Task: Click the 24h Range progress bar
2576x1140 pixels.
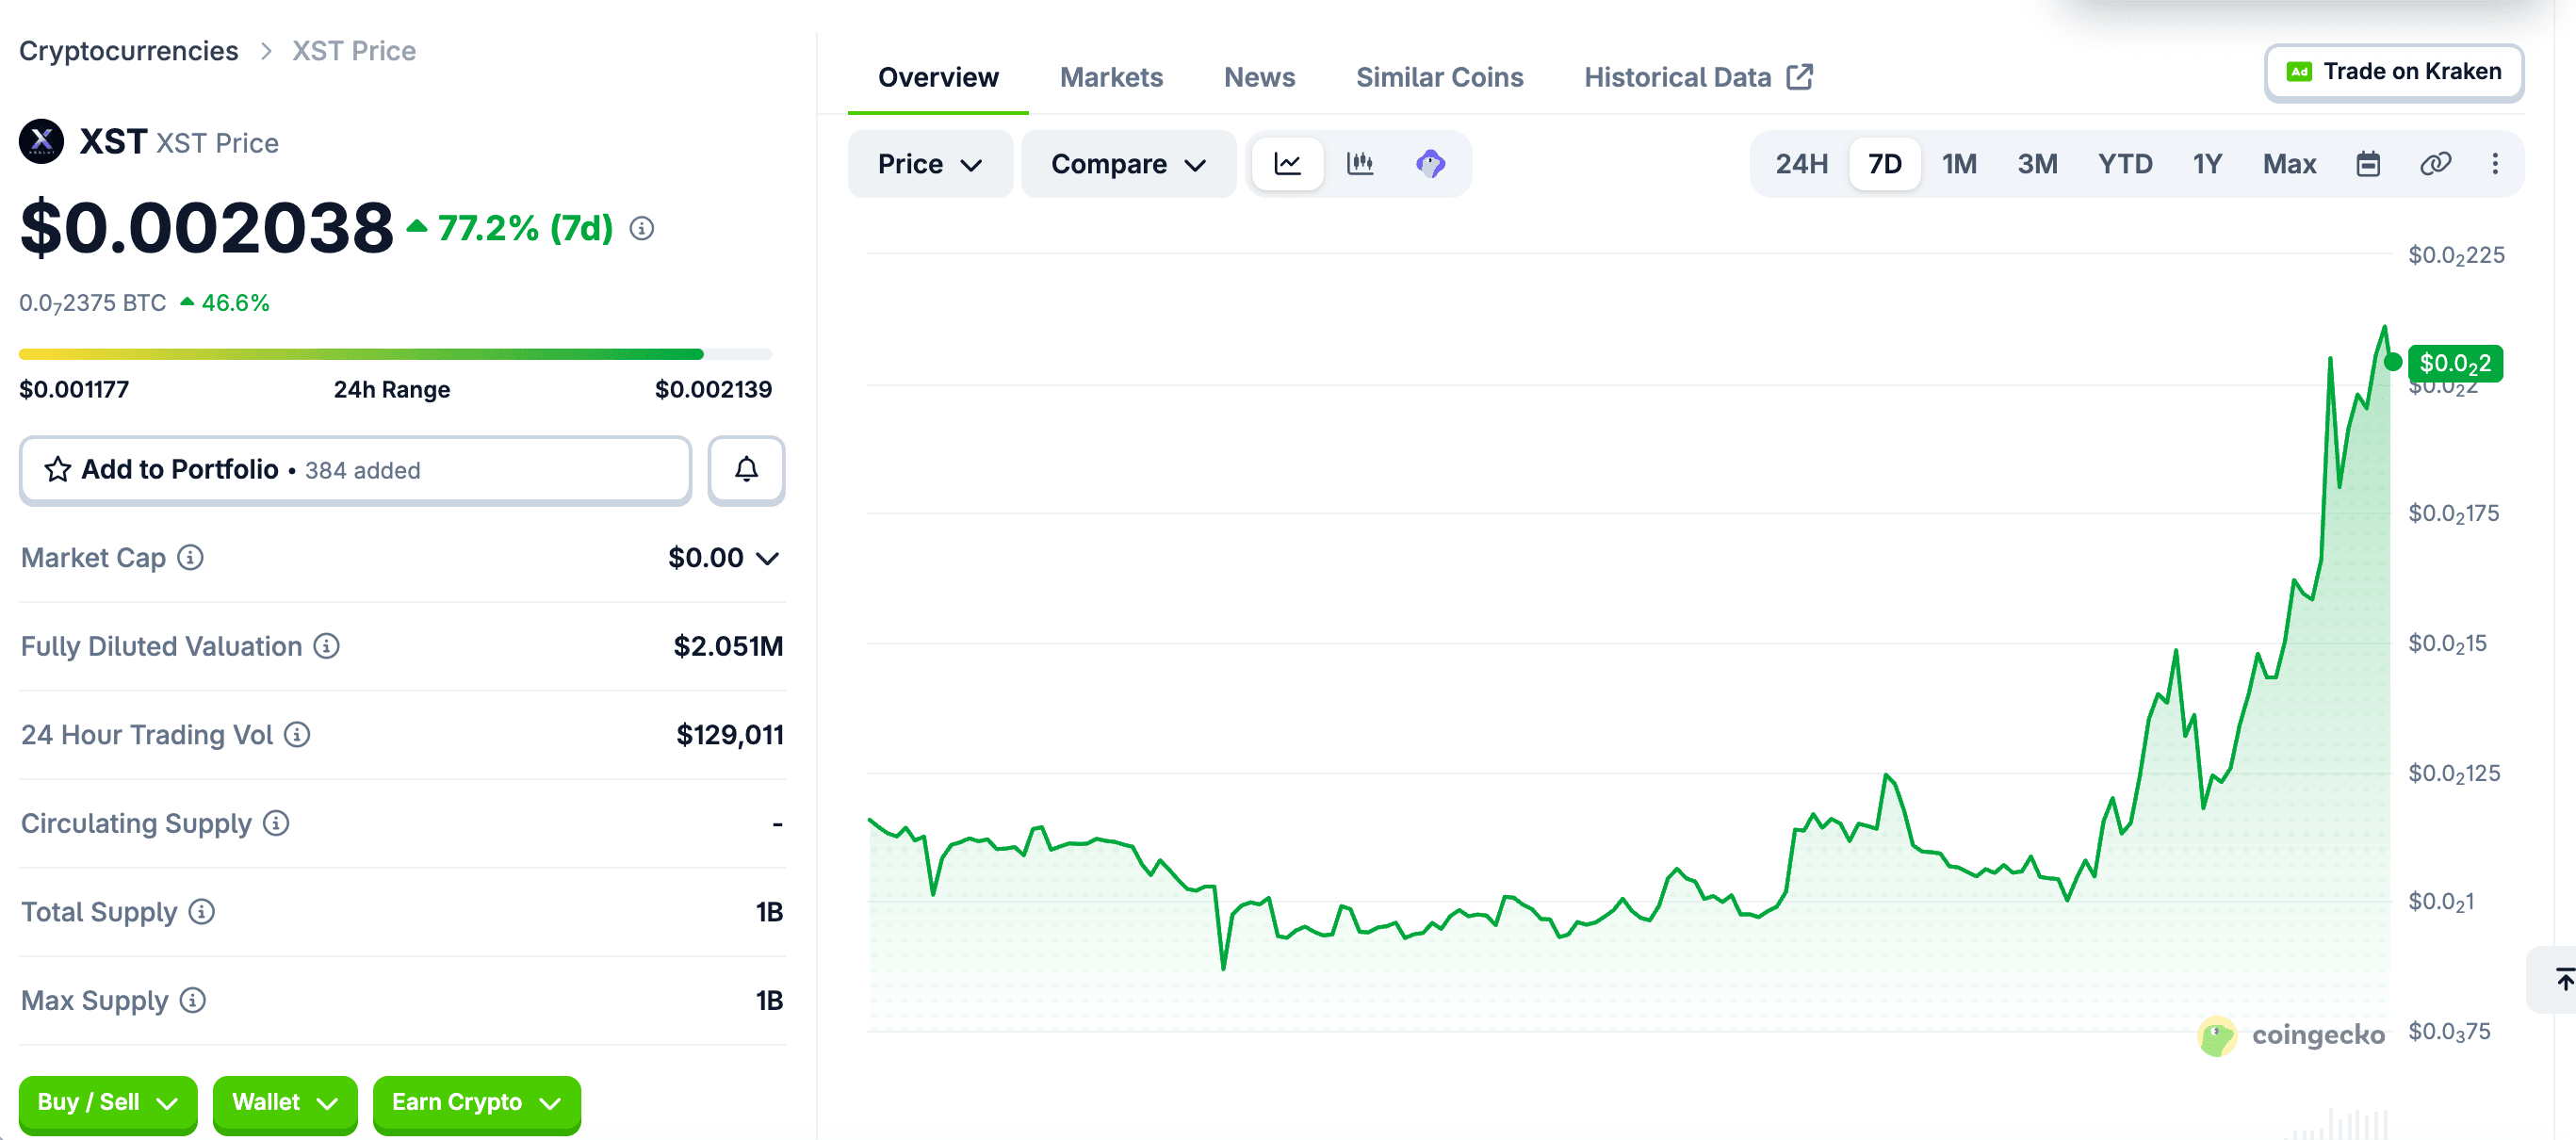Action: pyautogui.click(x=395, y=354)
